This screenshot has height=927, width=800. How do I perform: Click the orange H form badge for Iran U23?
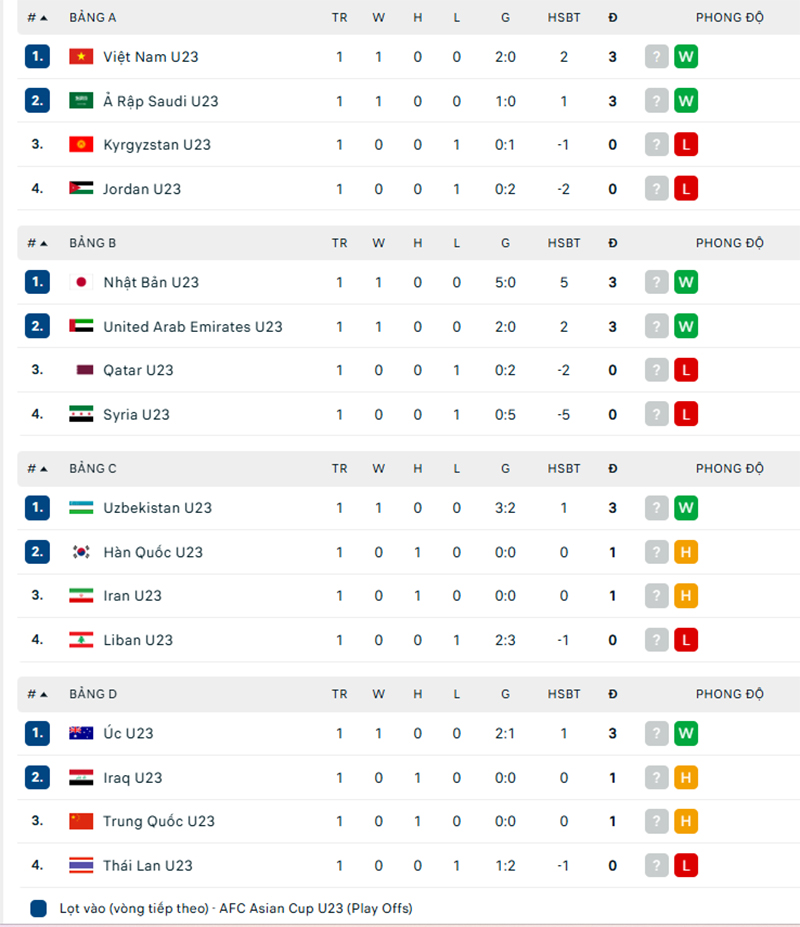tap(686, 596)
